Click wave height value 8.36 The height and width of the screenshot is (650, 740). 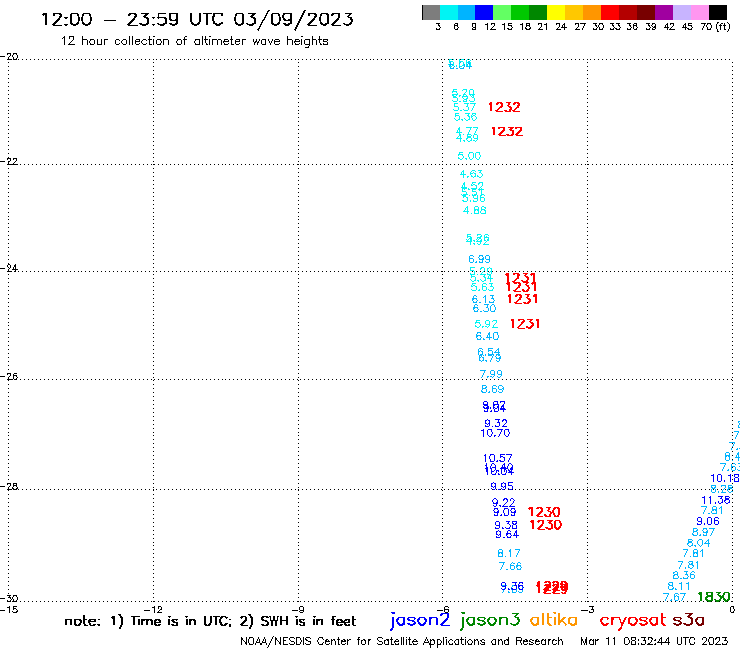point(684,575)
